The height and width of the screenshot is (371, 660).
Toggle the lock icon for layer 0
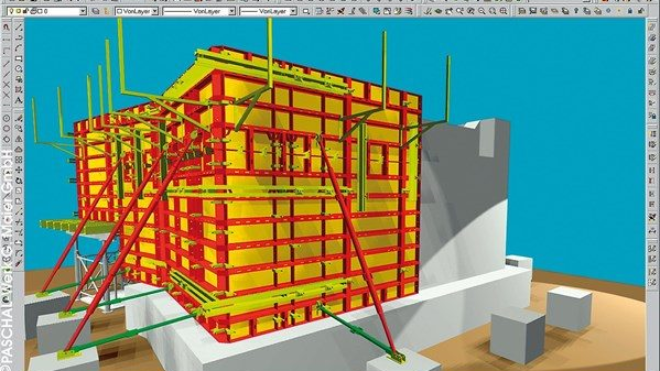(25, 11)
